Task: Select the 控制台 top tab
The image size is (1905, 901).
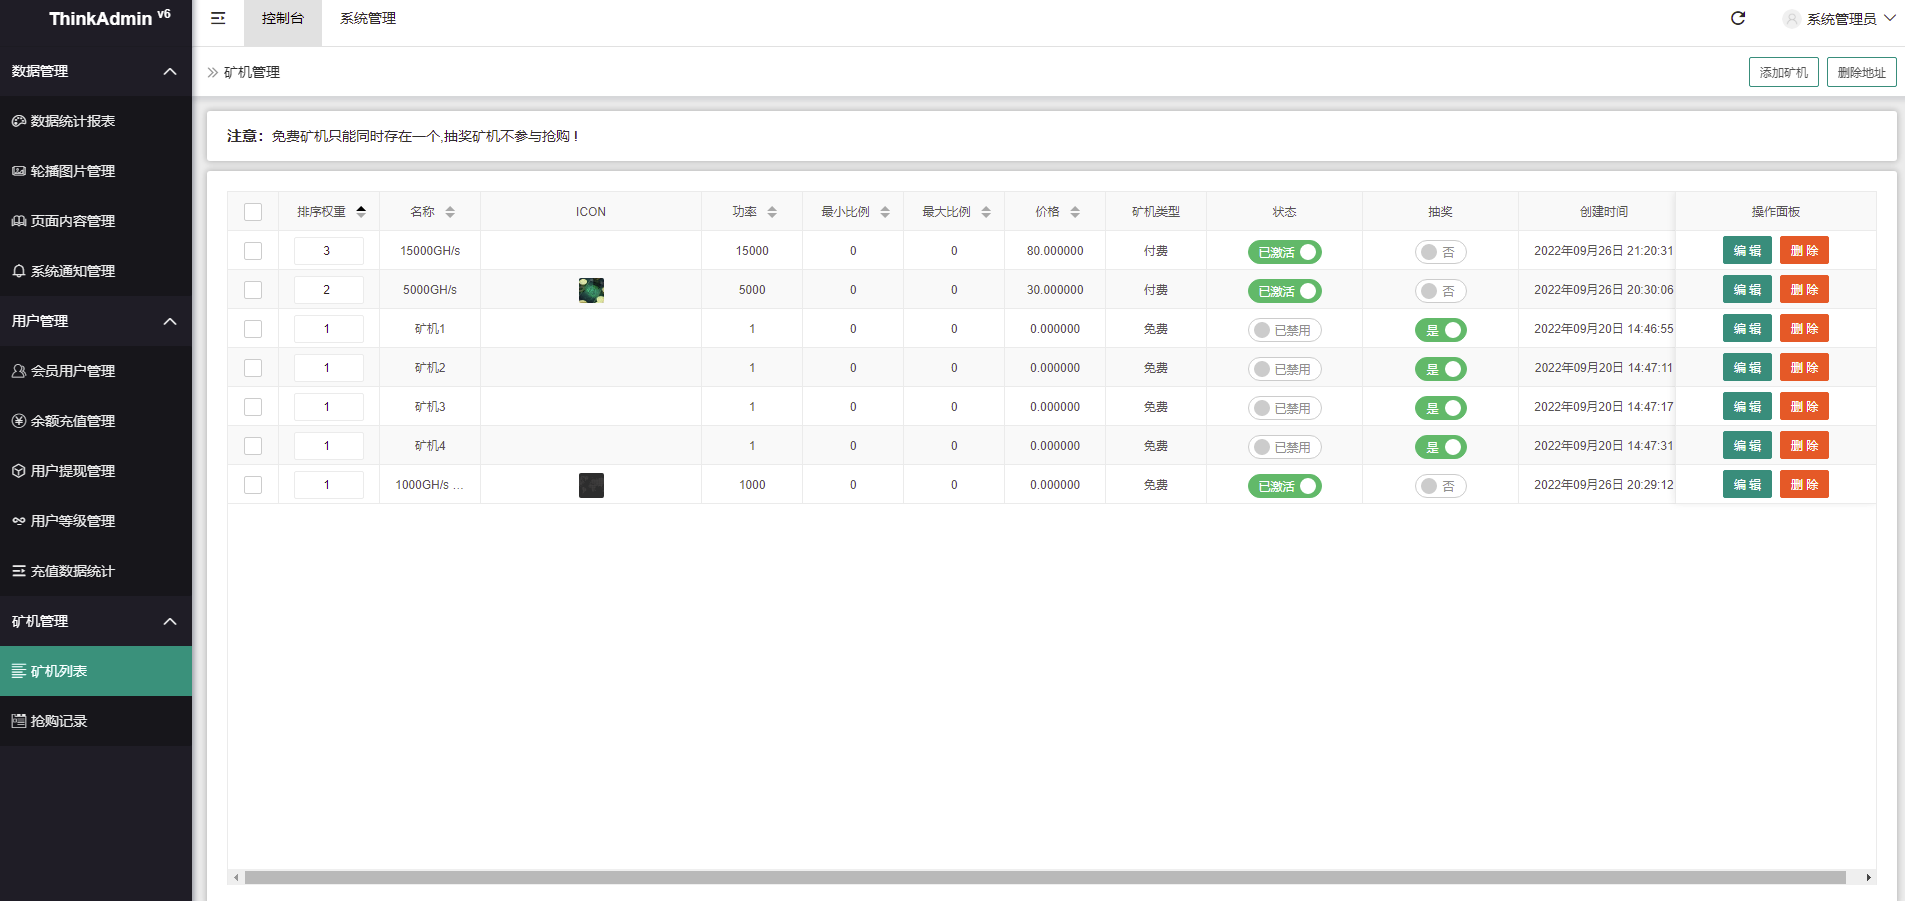Action: pos(282,19)
